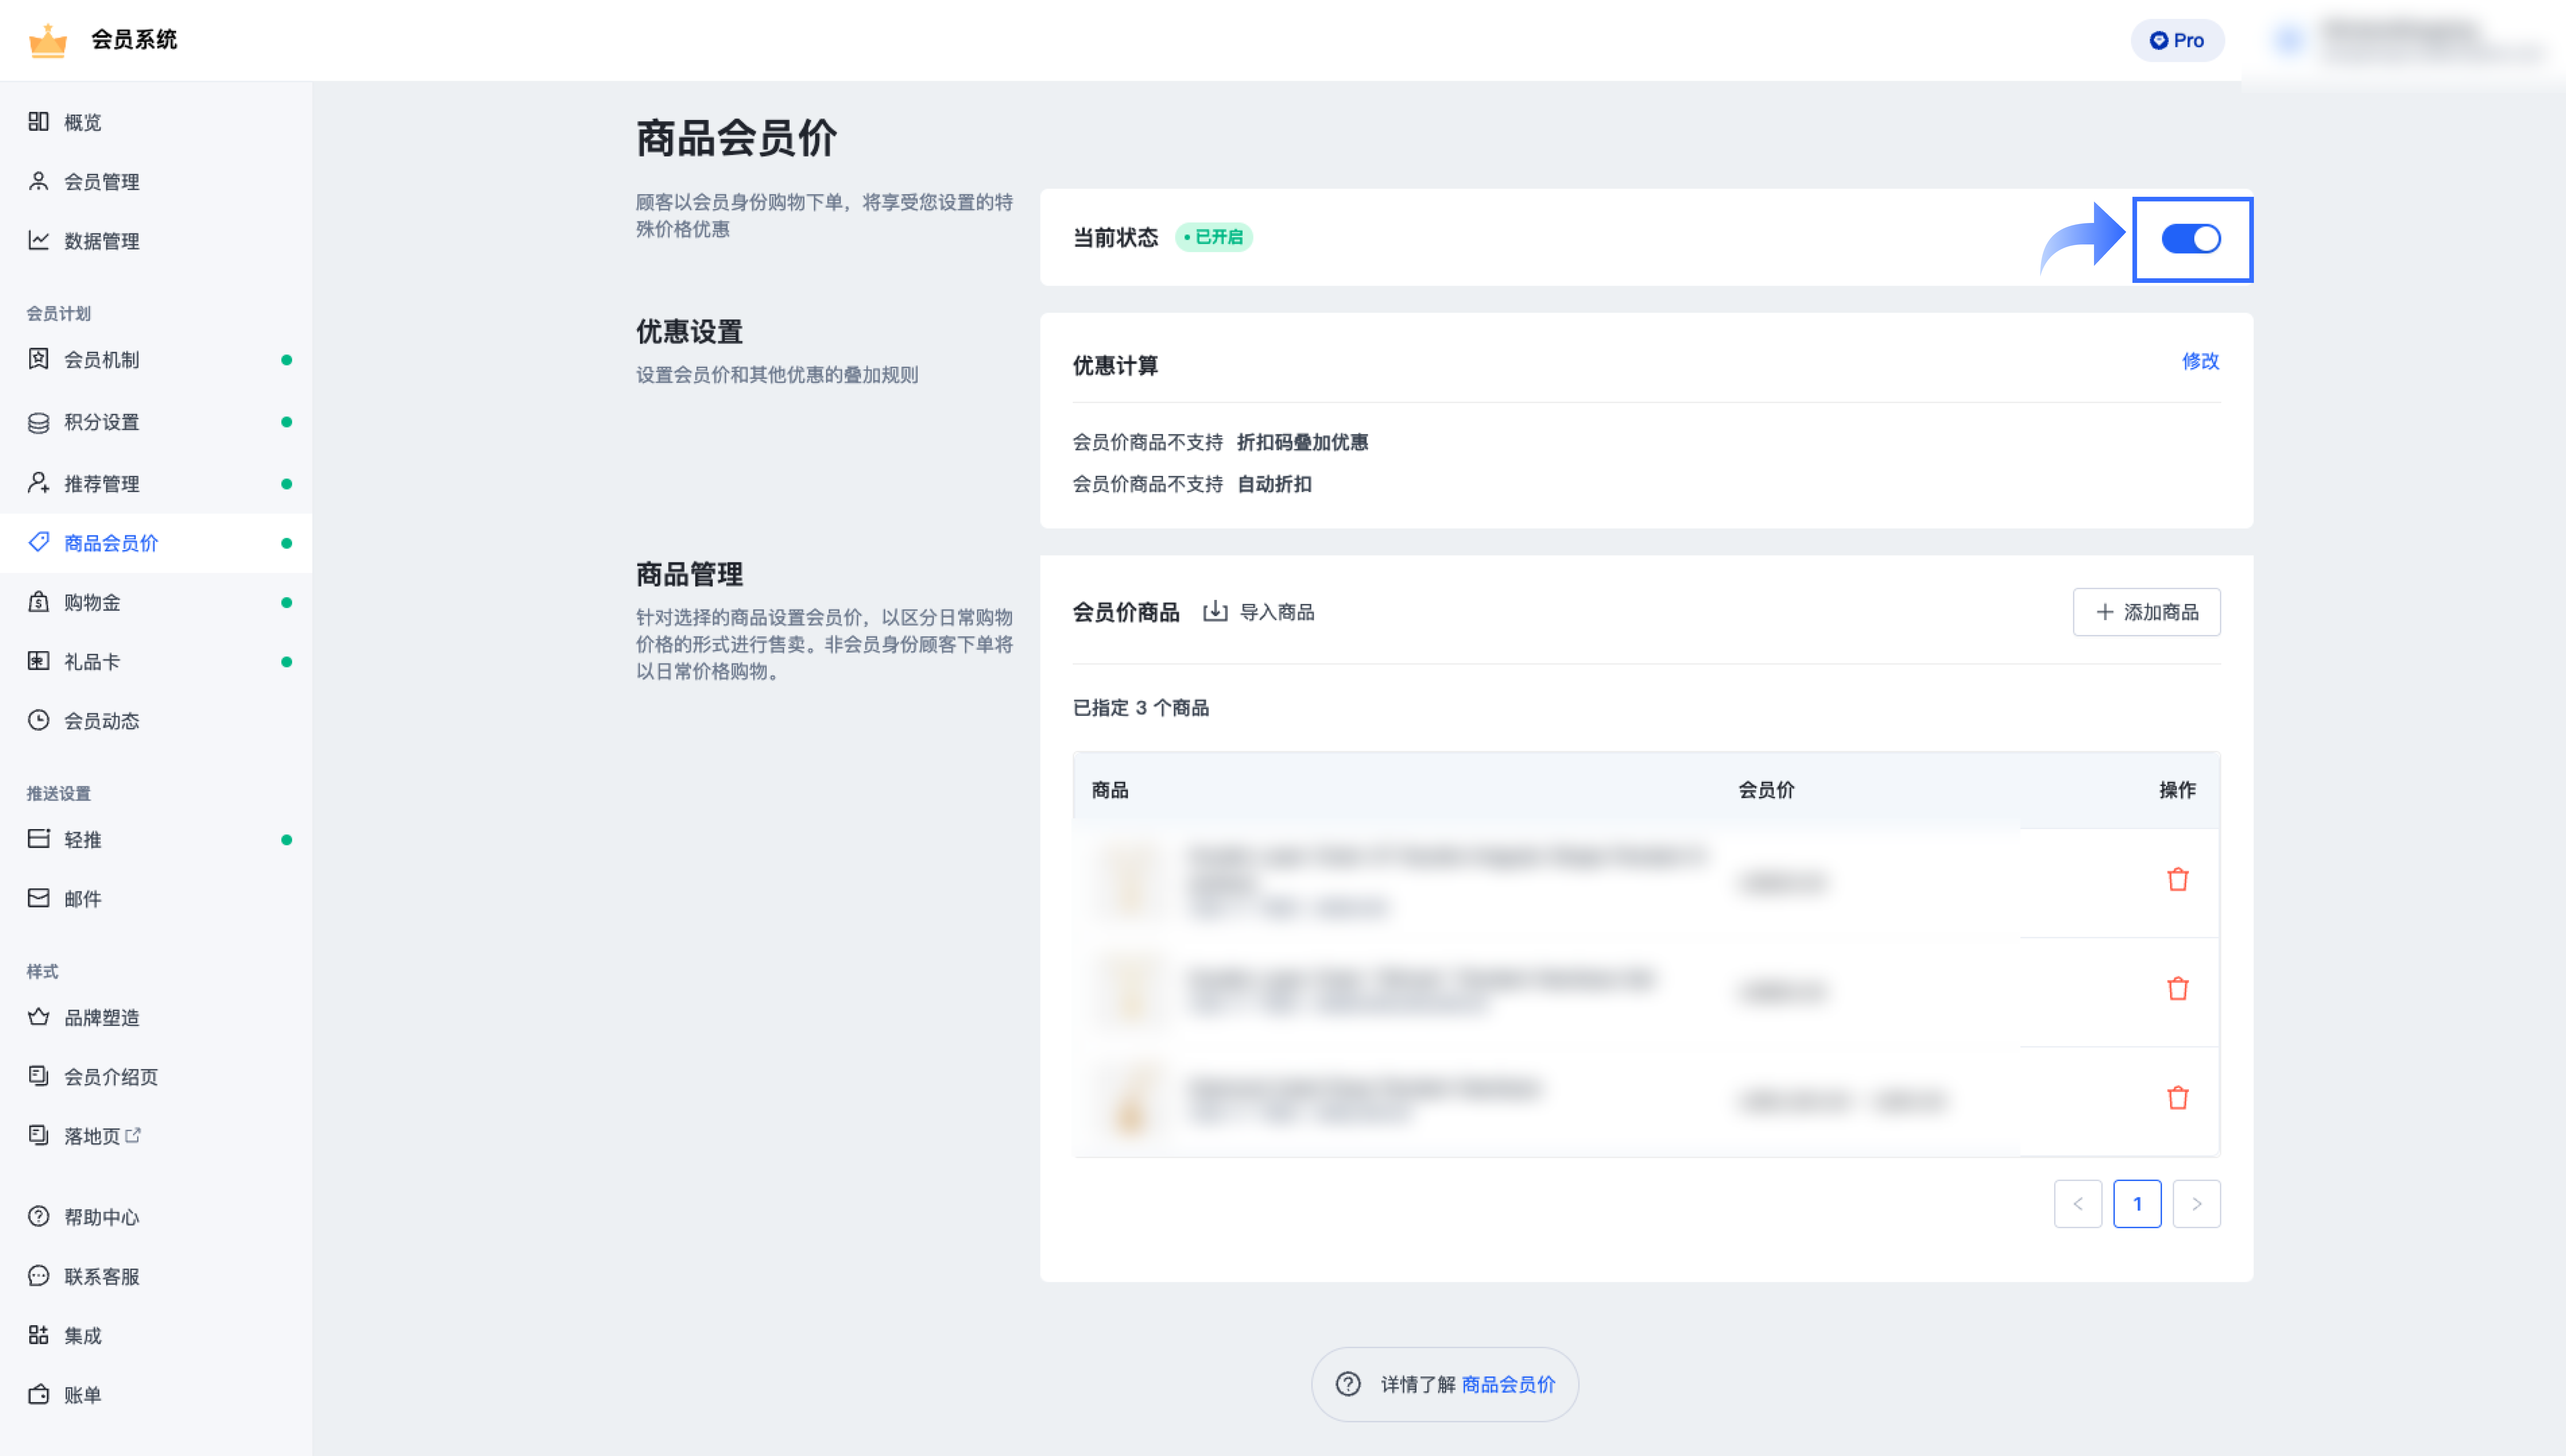Click the 帮助中心 question mark icon

click(38, 1216)
